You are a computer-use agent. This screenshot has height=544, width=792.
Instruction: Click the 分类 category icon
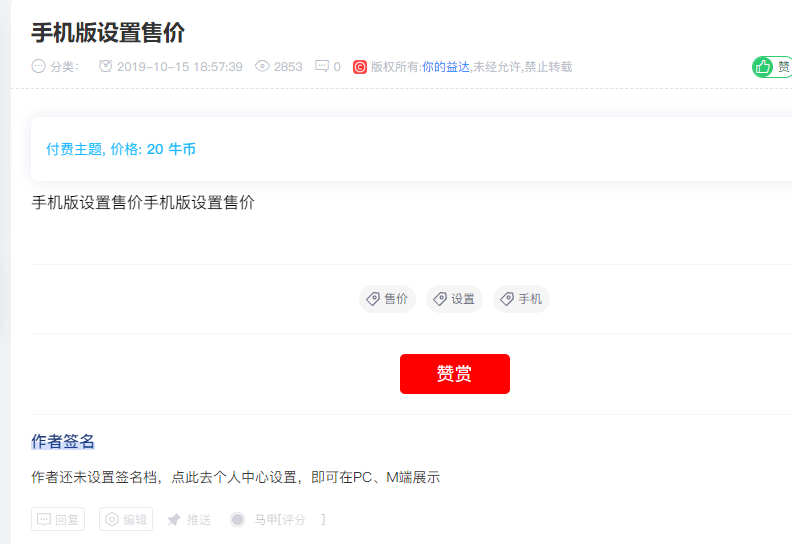point(38,66)
